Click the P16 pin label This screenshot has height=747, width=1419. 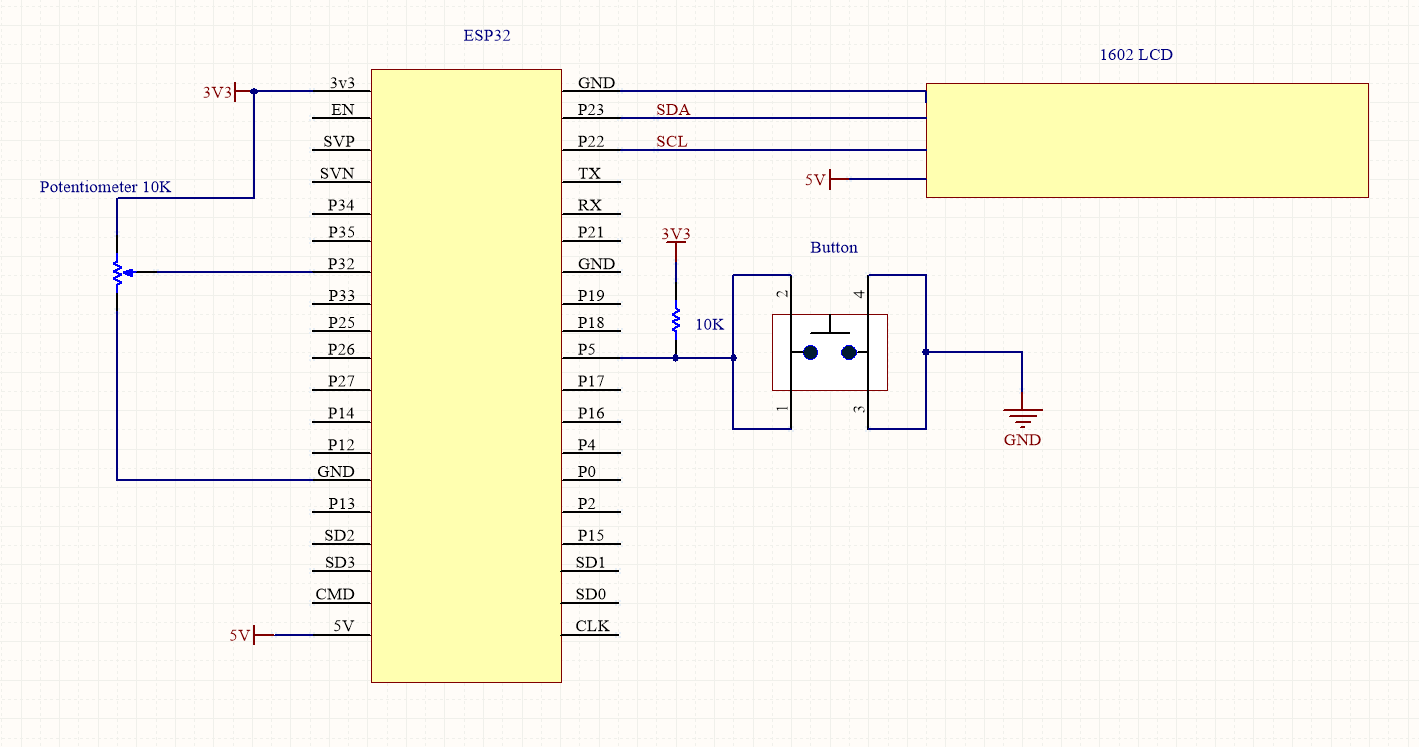591,413
